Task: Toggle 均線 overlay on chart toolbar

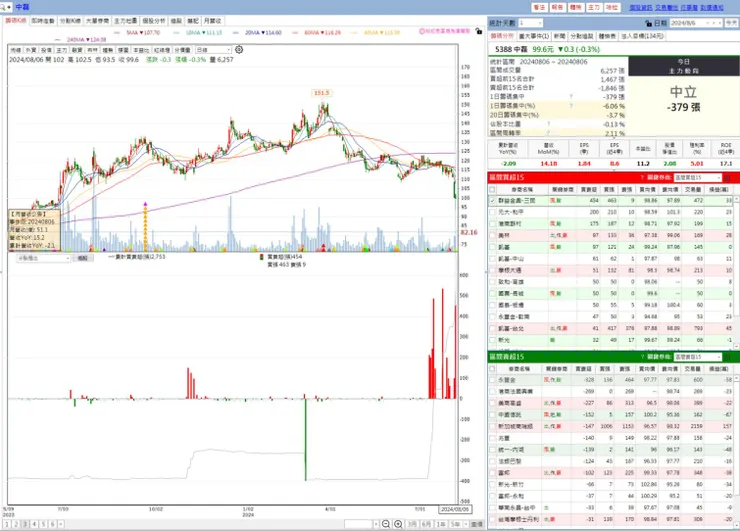Action: click(16, 50)
